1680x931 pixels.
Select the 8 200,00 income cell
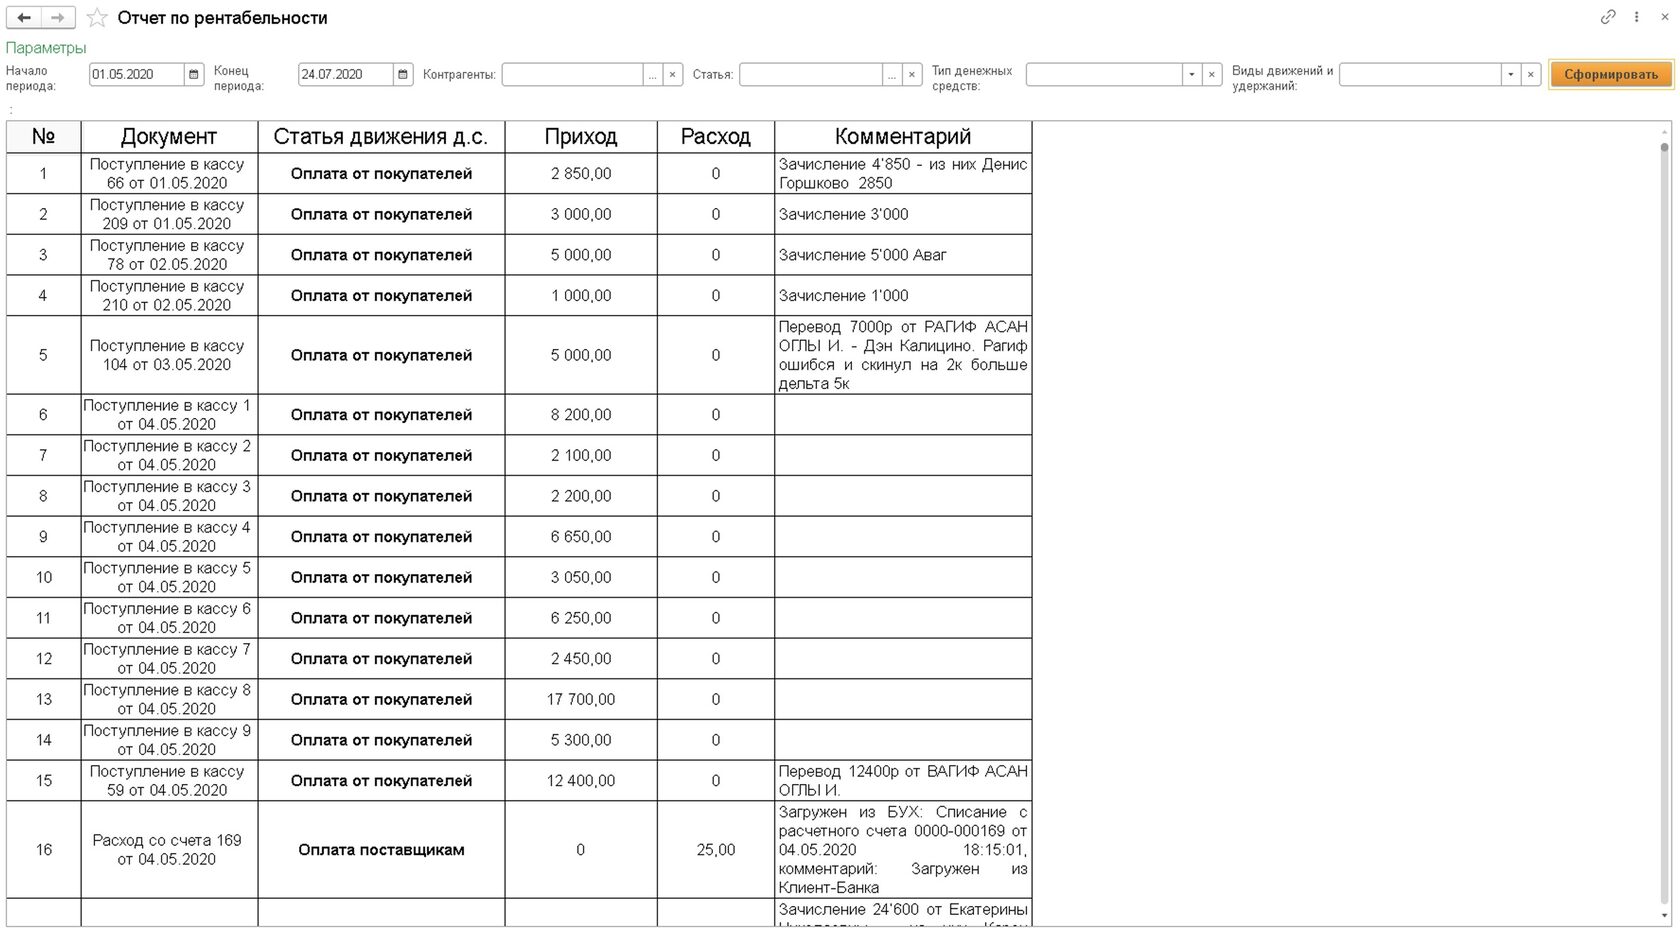point(581,415)
